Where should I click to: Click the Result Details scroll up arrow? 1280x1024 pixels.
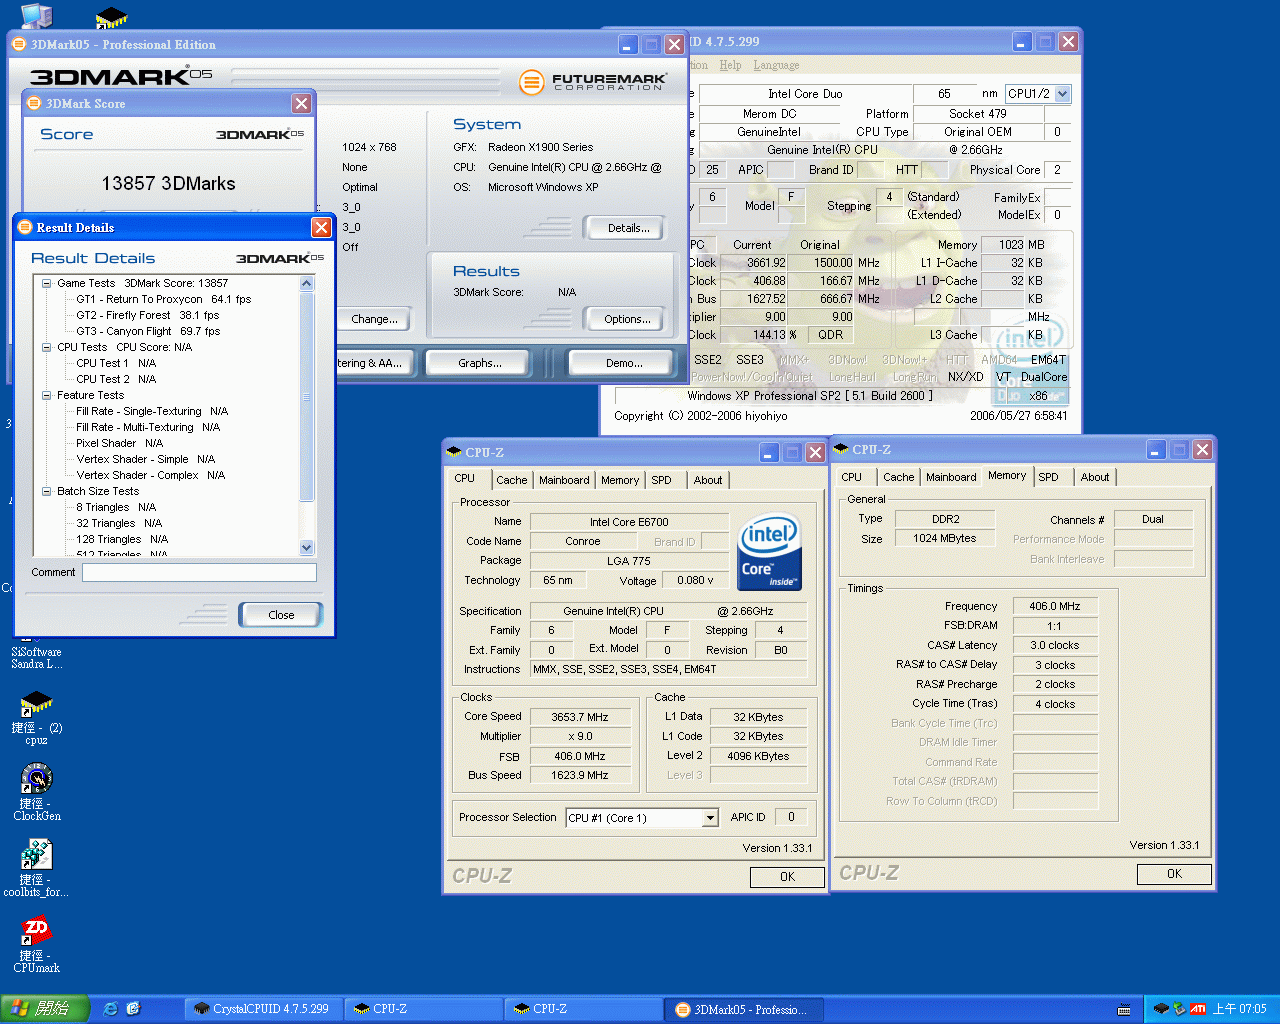point(307,283)
